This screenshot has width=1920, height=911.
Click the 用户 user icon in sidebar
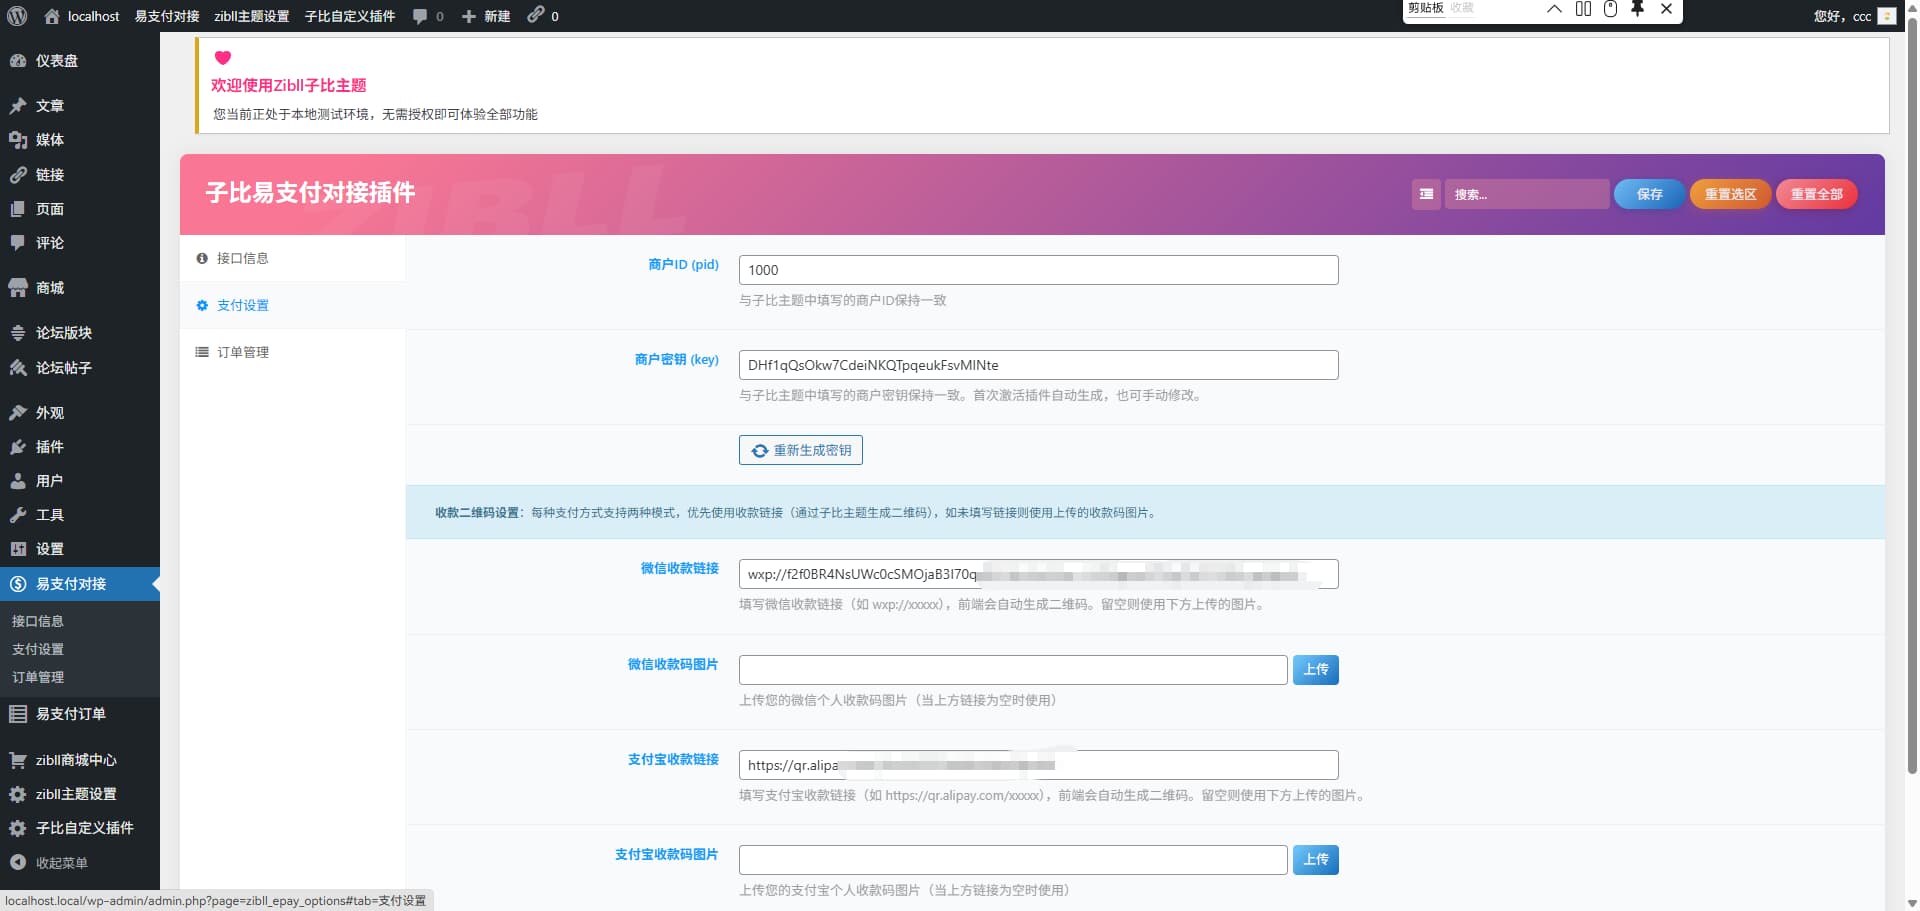point(18,481)
